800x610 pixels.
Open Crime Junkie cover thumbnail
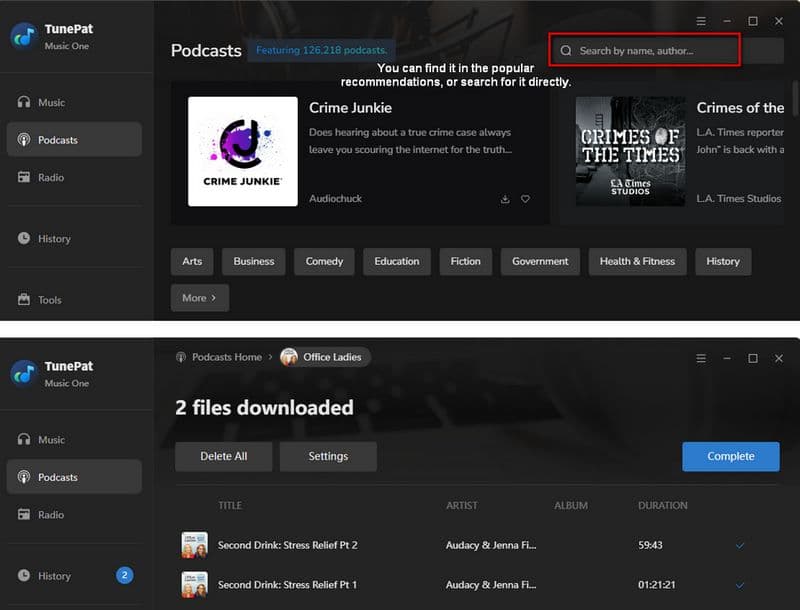click(x=243, y=151)
